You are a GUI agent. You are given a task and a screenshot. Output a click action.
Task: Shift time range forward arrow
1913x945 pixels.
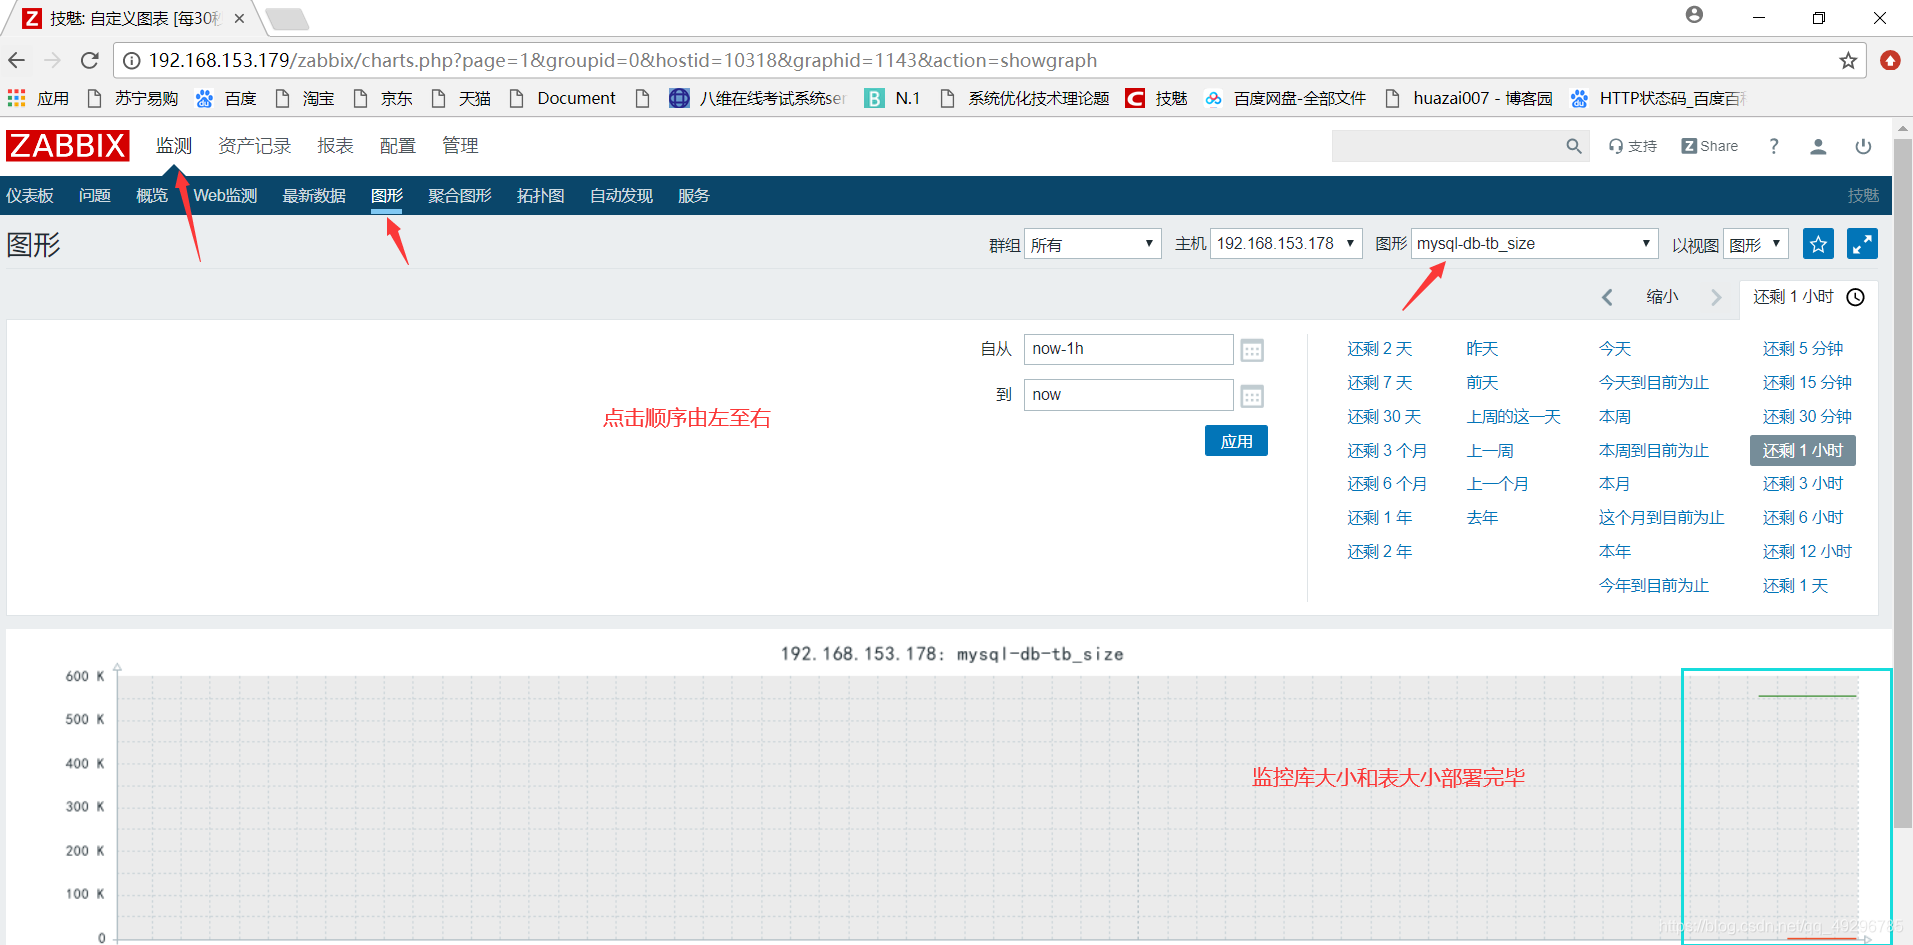1716,297
